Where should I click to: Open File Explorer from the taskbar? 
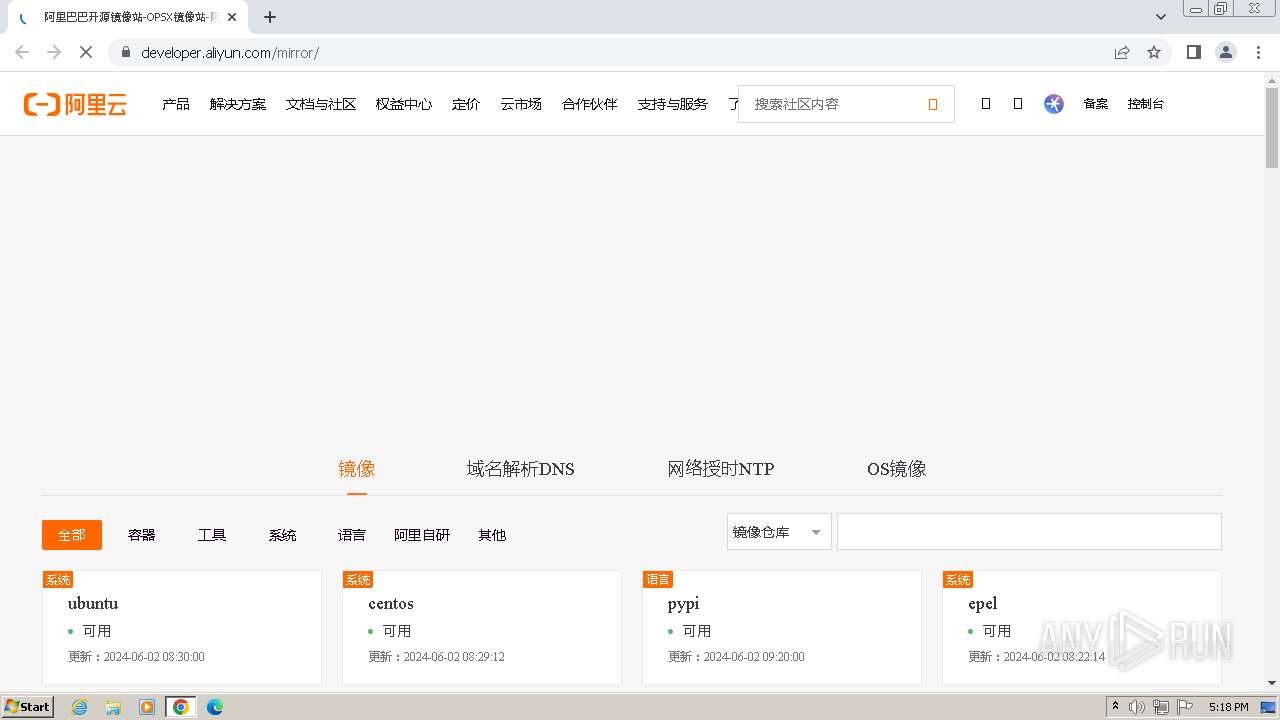[113, 707]
